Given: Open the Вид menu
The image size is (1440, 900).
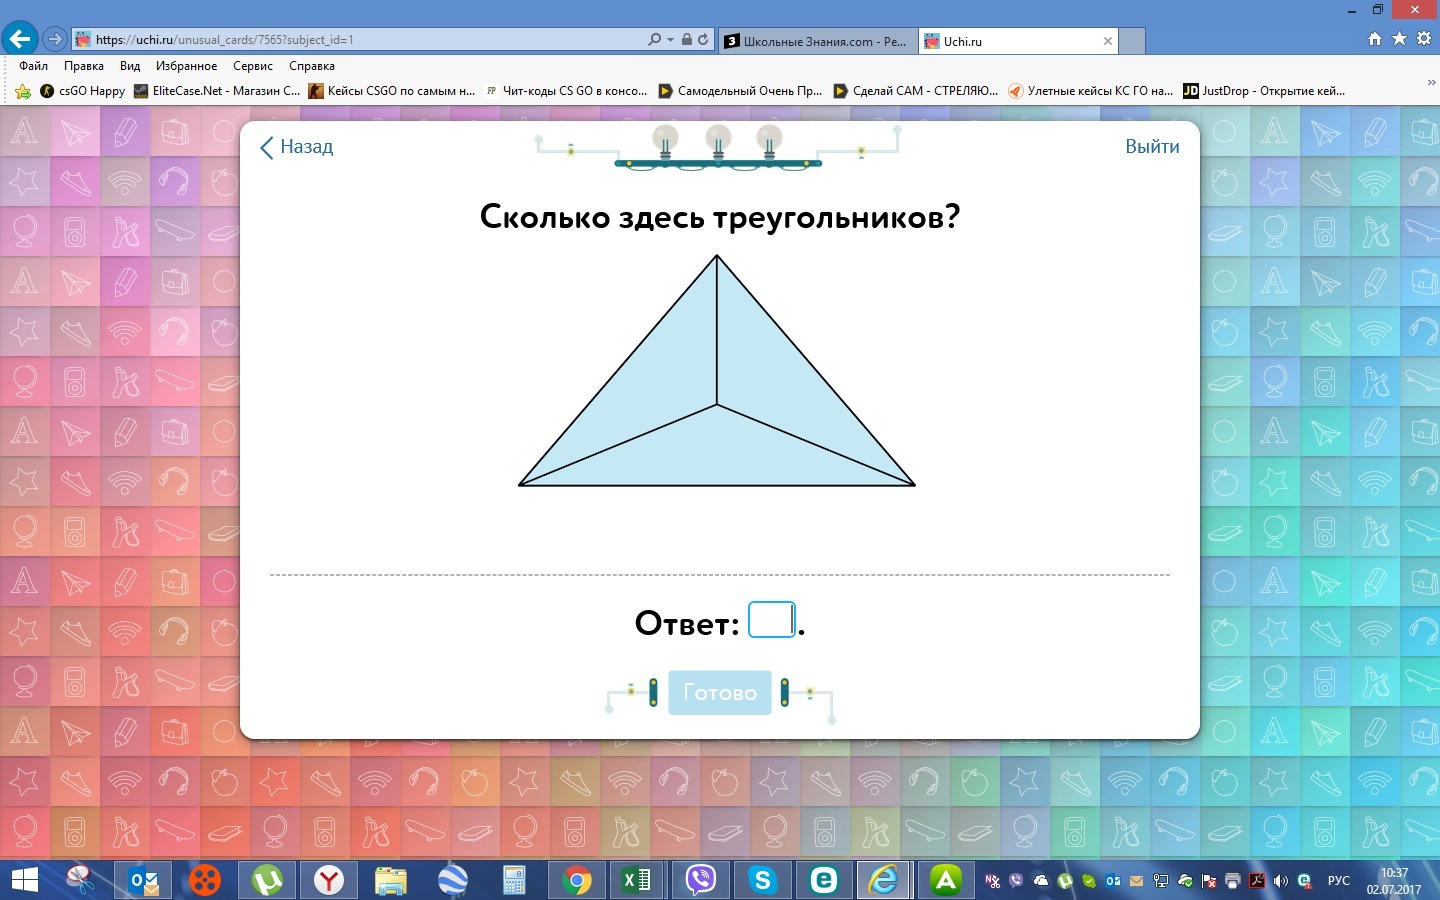Looking at the screenshot, I should pos(130,66).
